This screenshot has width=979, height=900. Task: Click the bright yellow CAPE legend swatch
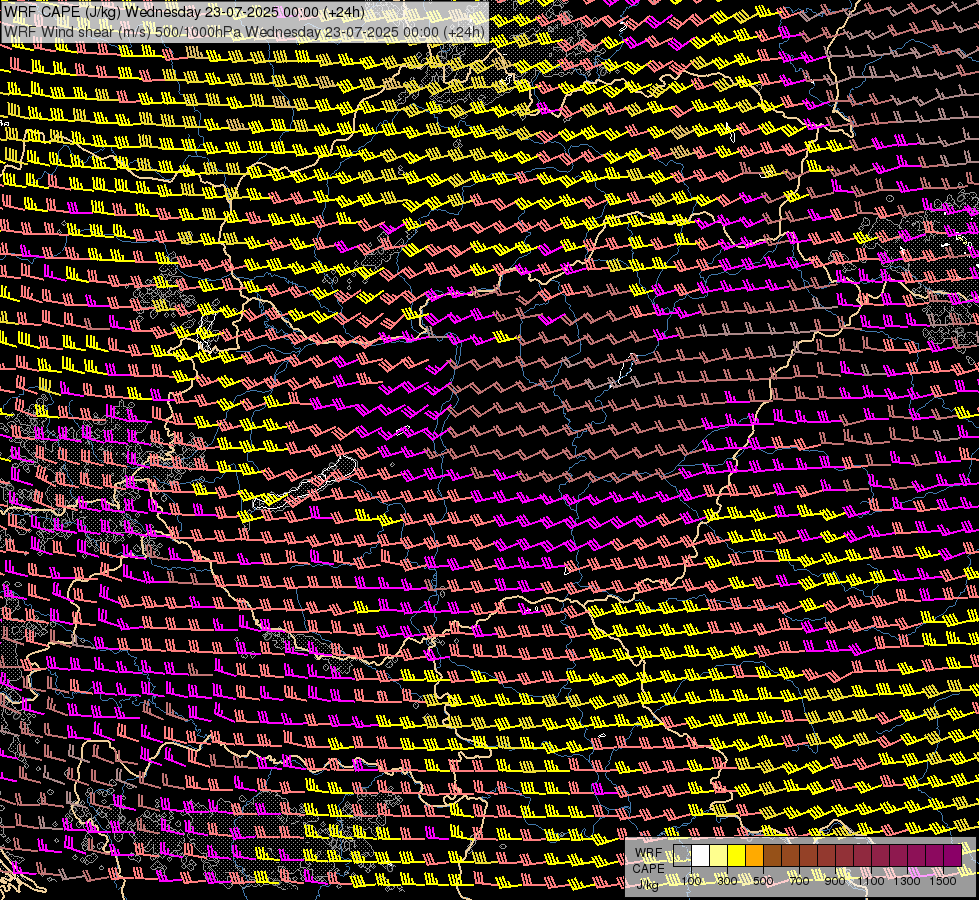click(x=736, y=855)
